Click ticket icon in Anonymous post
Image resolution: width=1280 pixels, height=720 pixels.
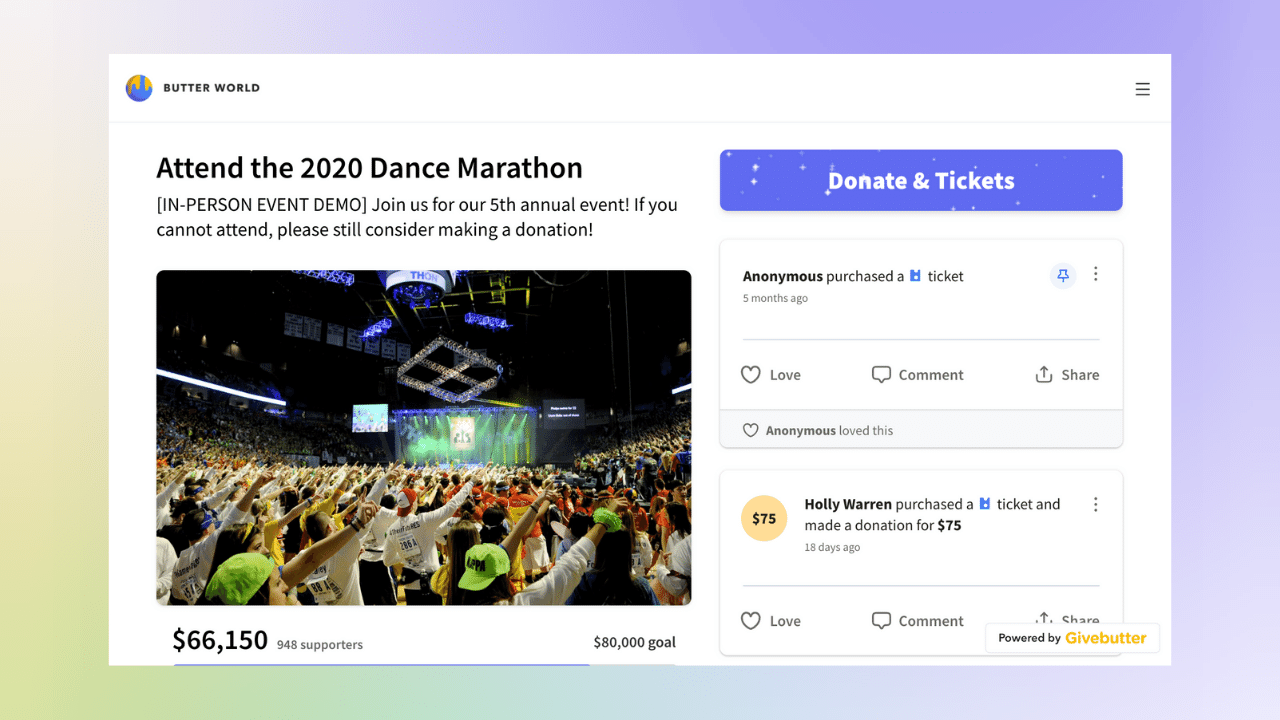[915, 276]
